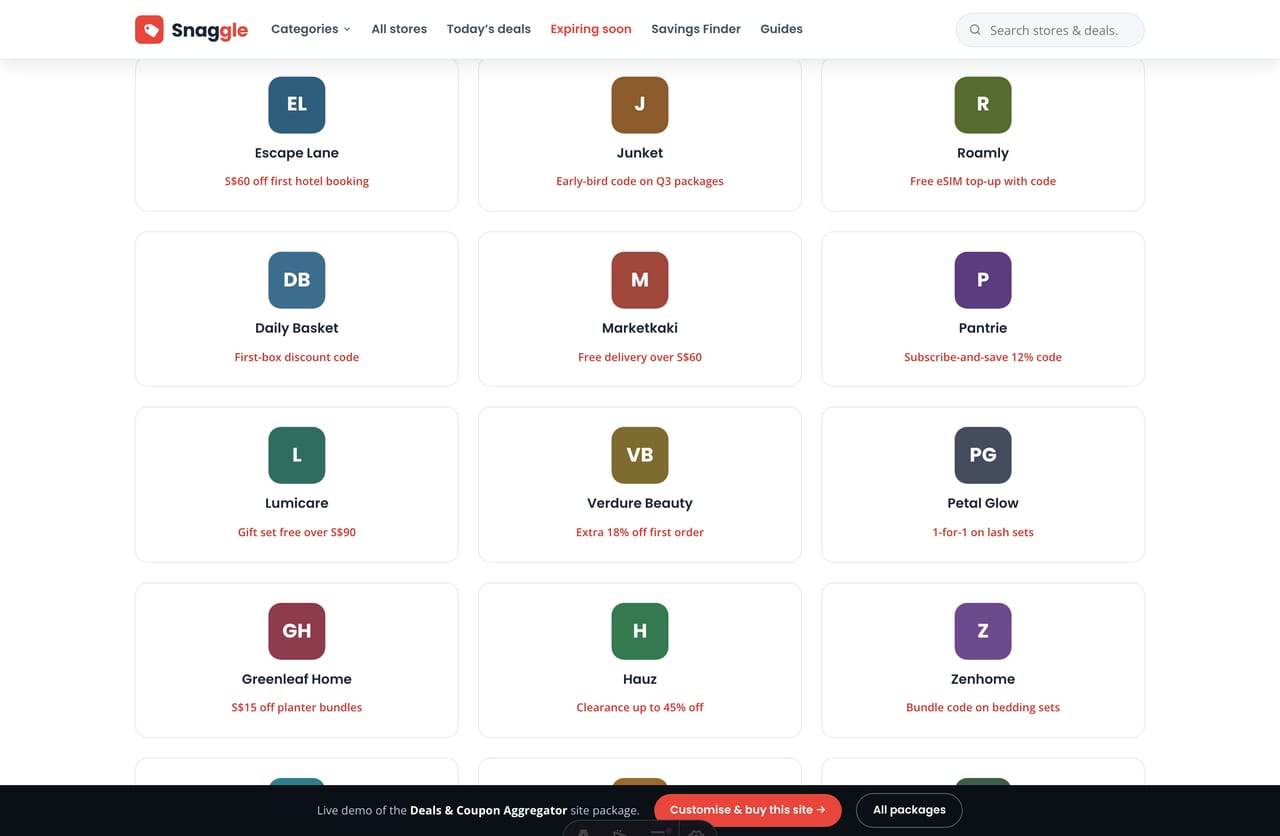Click 'Gift set free over S$90' text
1280x836 pixels.
tap(297, 532)
